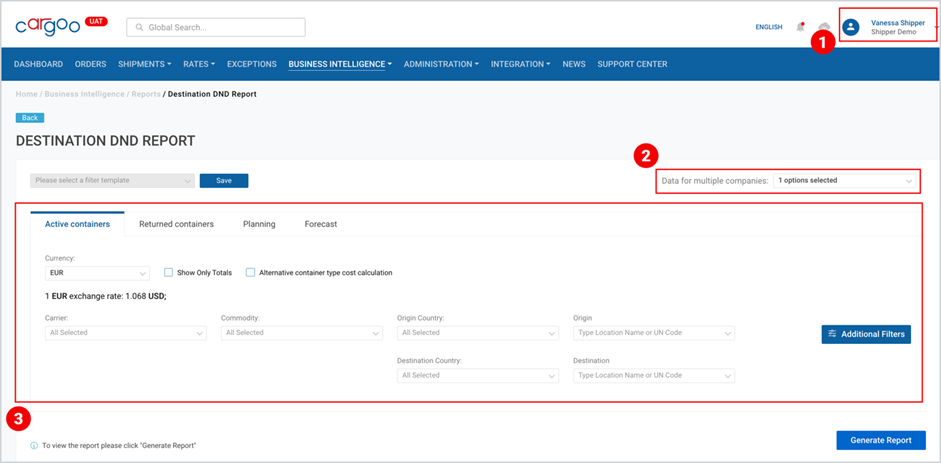
Task: Go to Dashboard in navigation
Action: coord(38,64)
